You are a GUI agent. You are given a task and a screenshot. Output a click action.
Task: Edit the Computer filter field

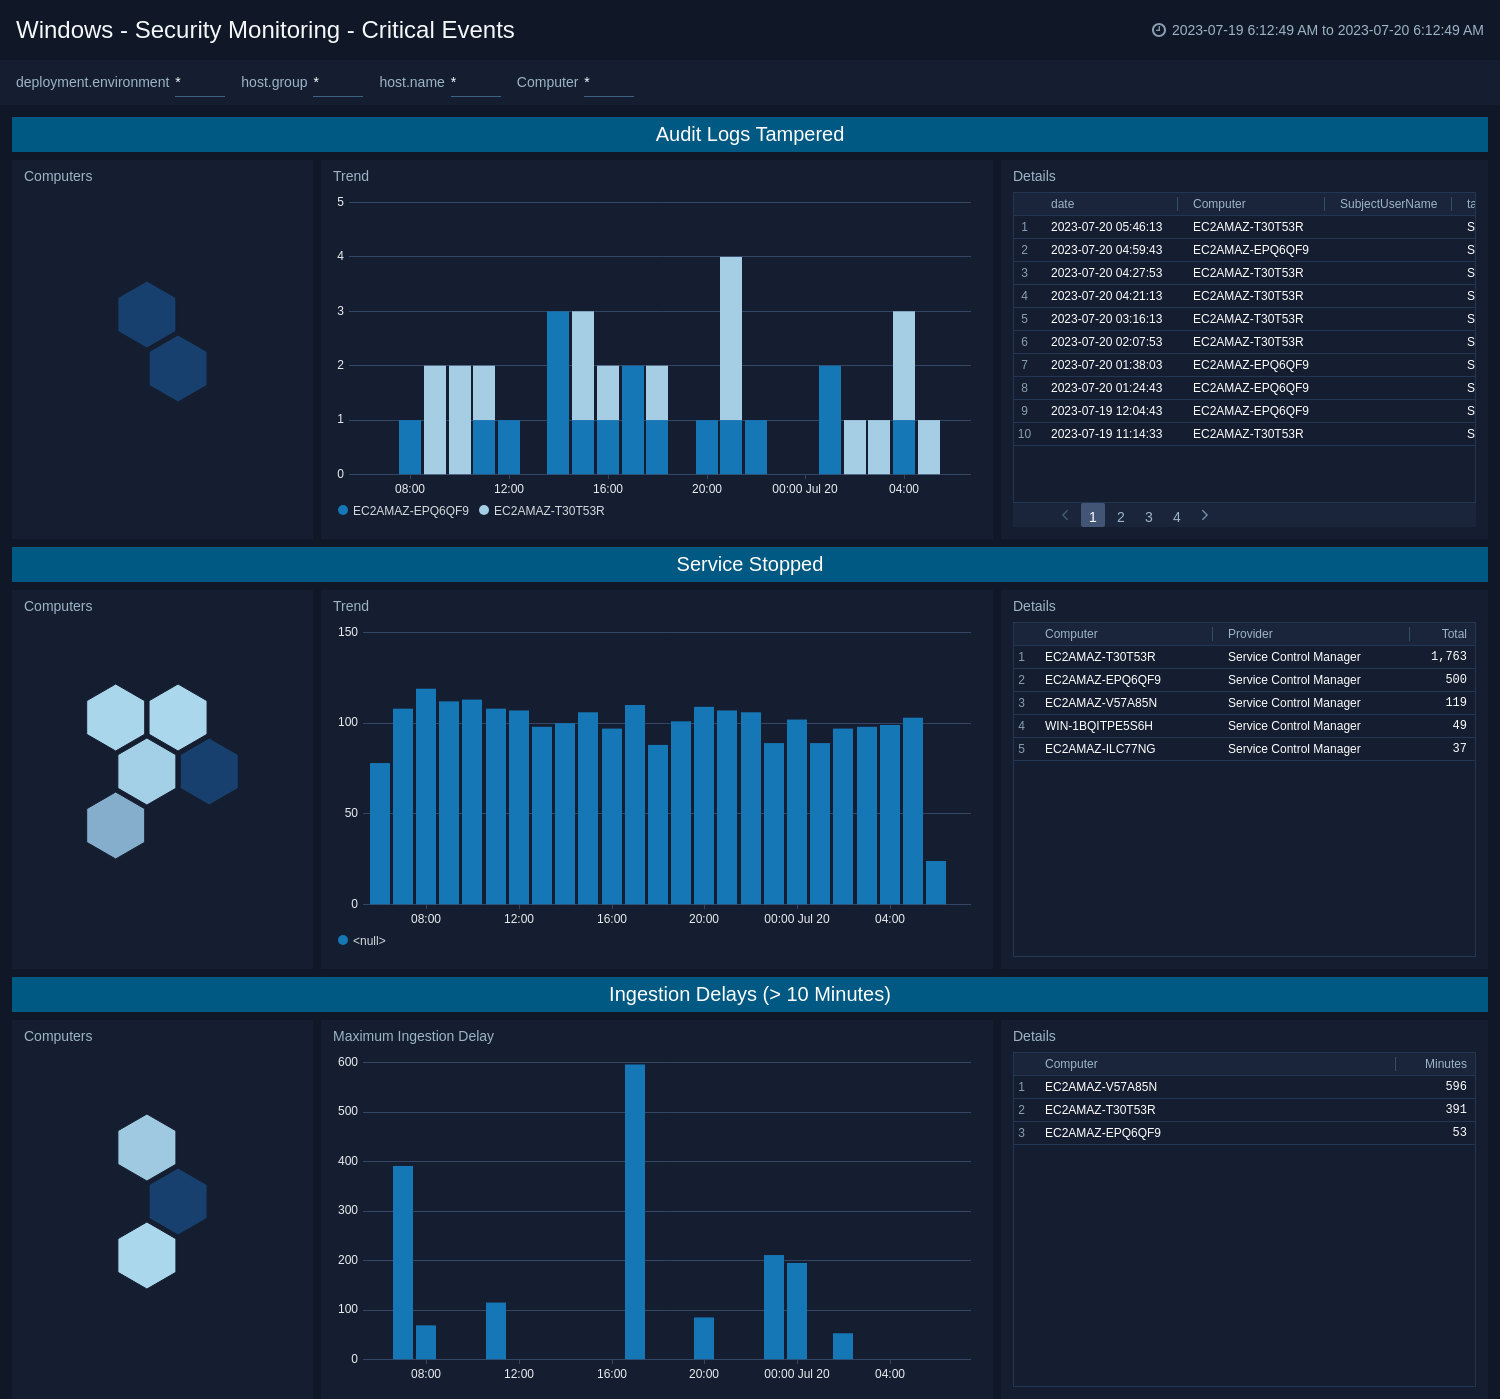(609, 83)
